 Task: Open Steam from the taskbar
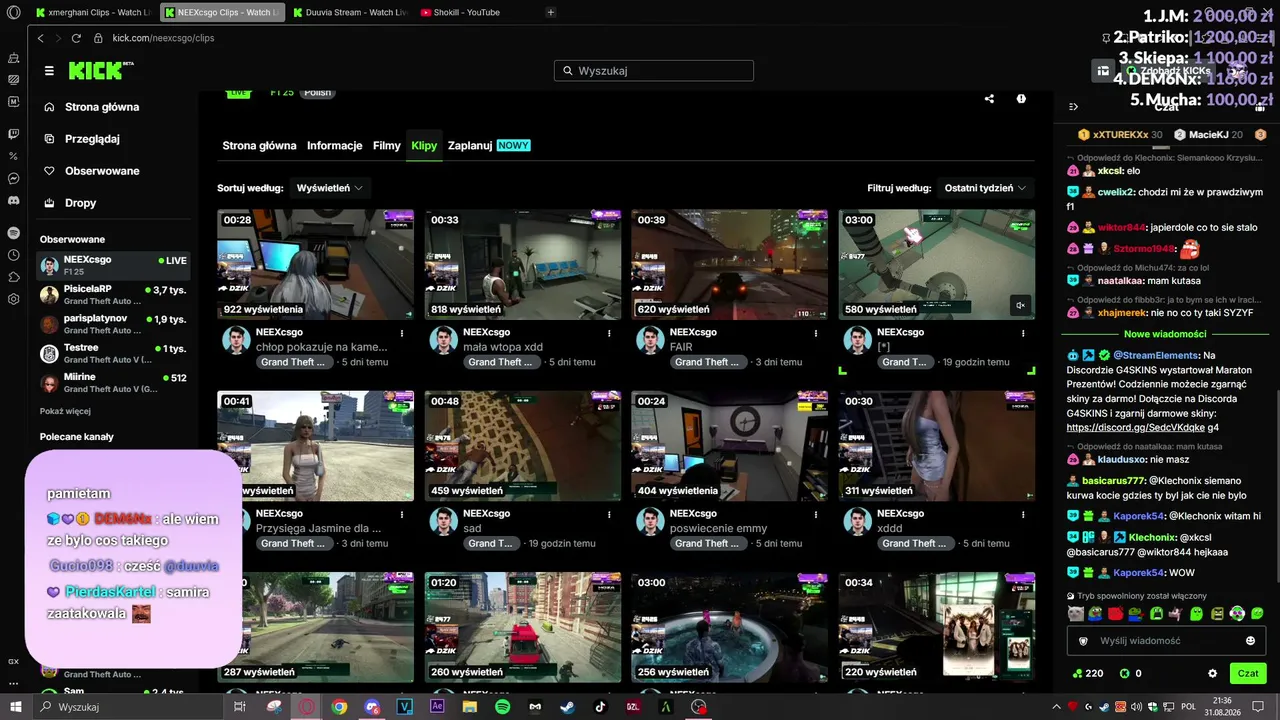click(x=567, y=707)
